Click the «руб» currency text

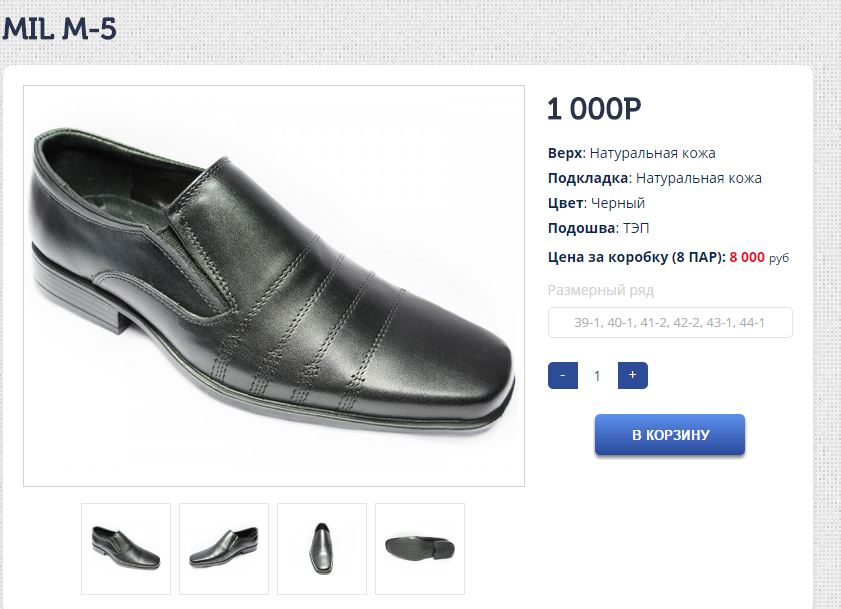tap(779, 258)
